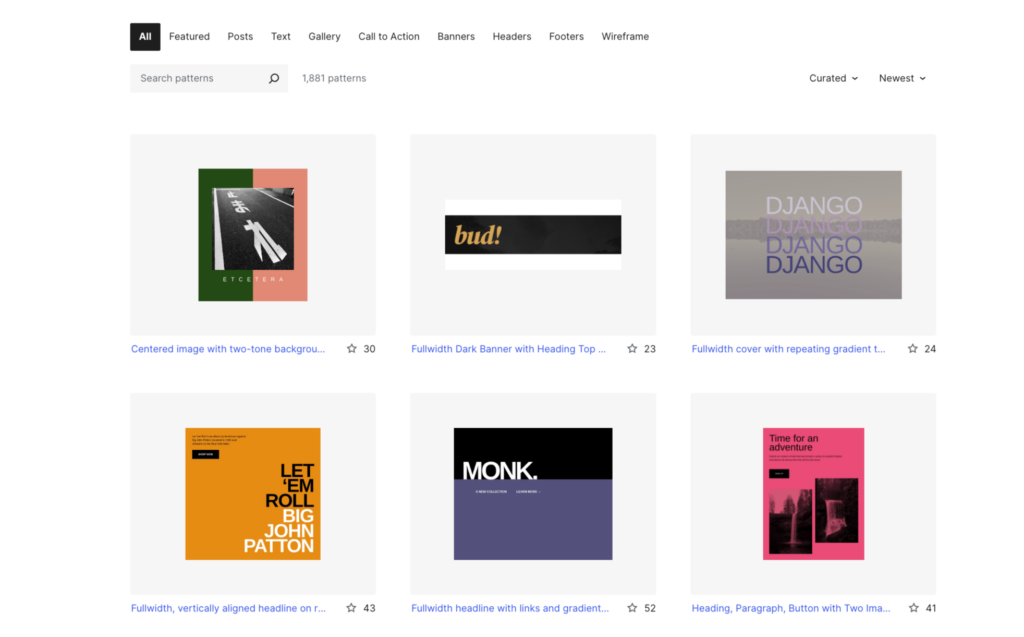The image size is (1024, 637).
Task: Open Fullwidth Dark Banner with Heading link
Action: (x=508, y=349)
